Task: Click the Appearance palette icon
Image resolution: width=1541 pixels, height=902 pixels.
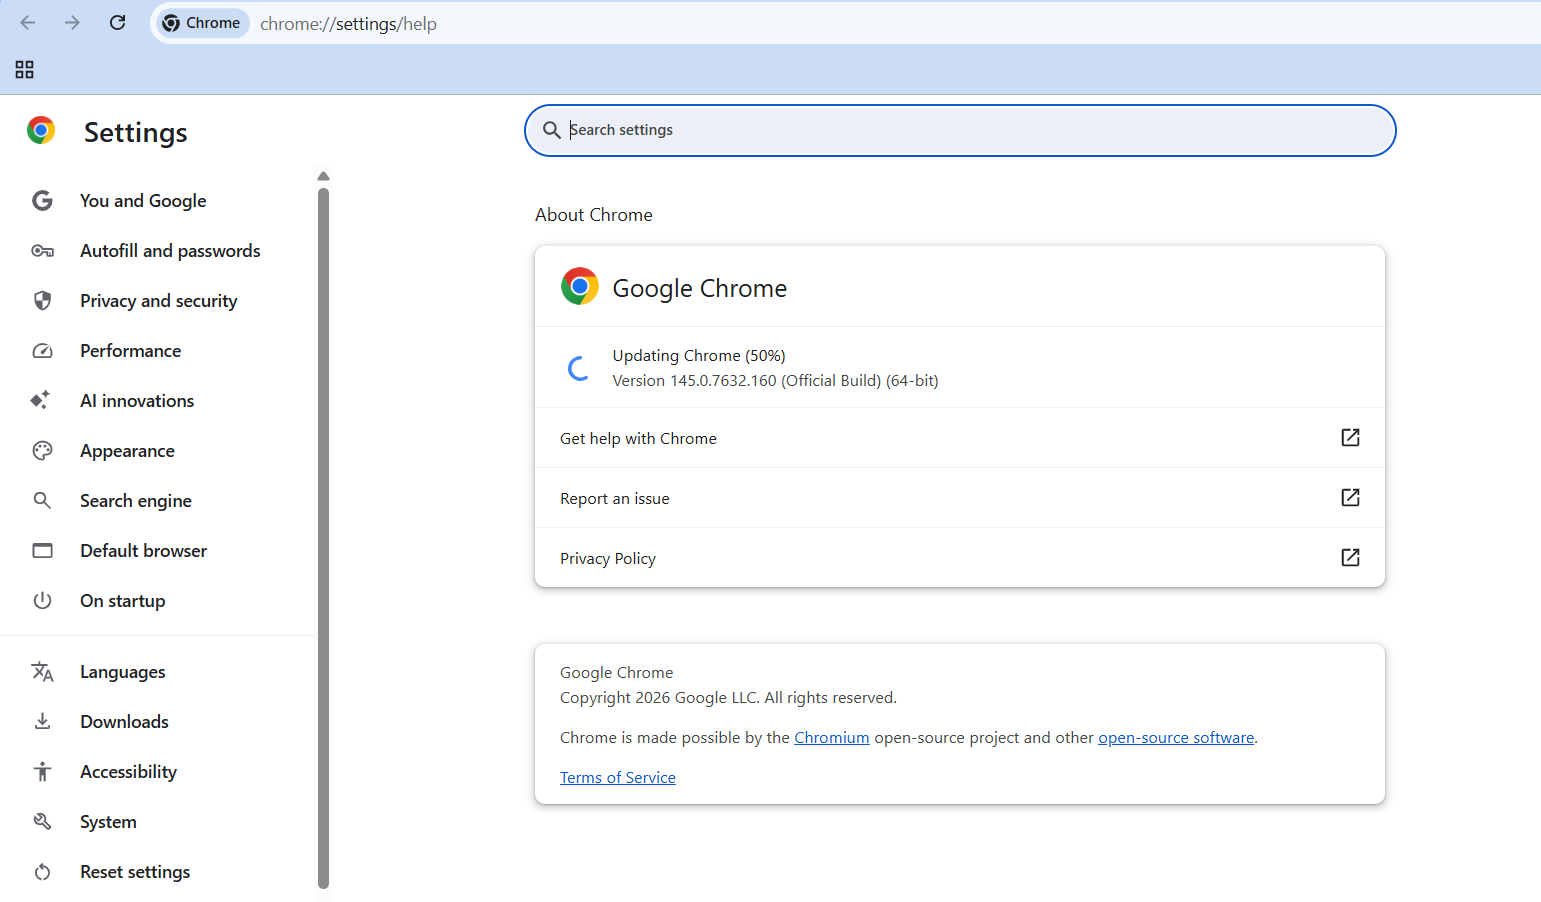Action: [42, 450]
